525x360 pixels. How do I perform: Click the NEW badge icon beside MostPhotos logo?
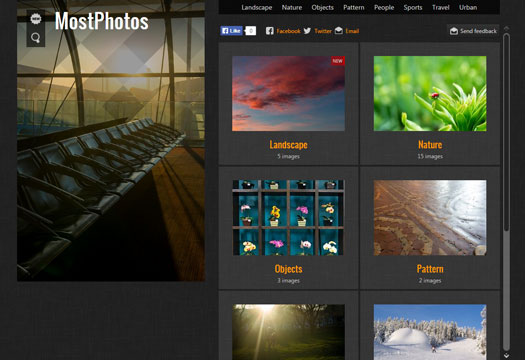click(36, 19)
